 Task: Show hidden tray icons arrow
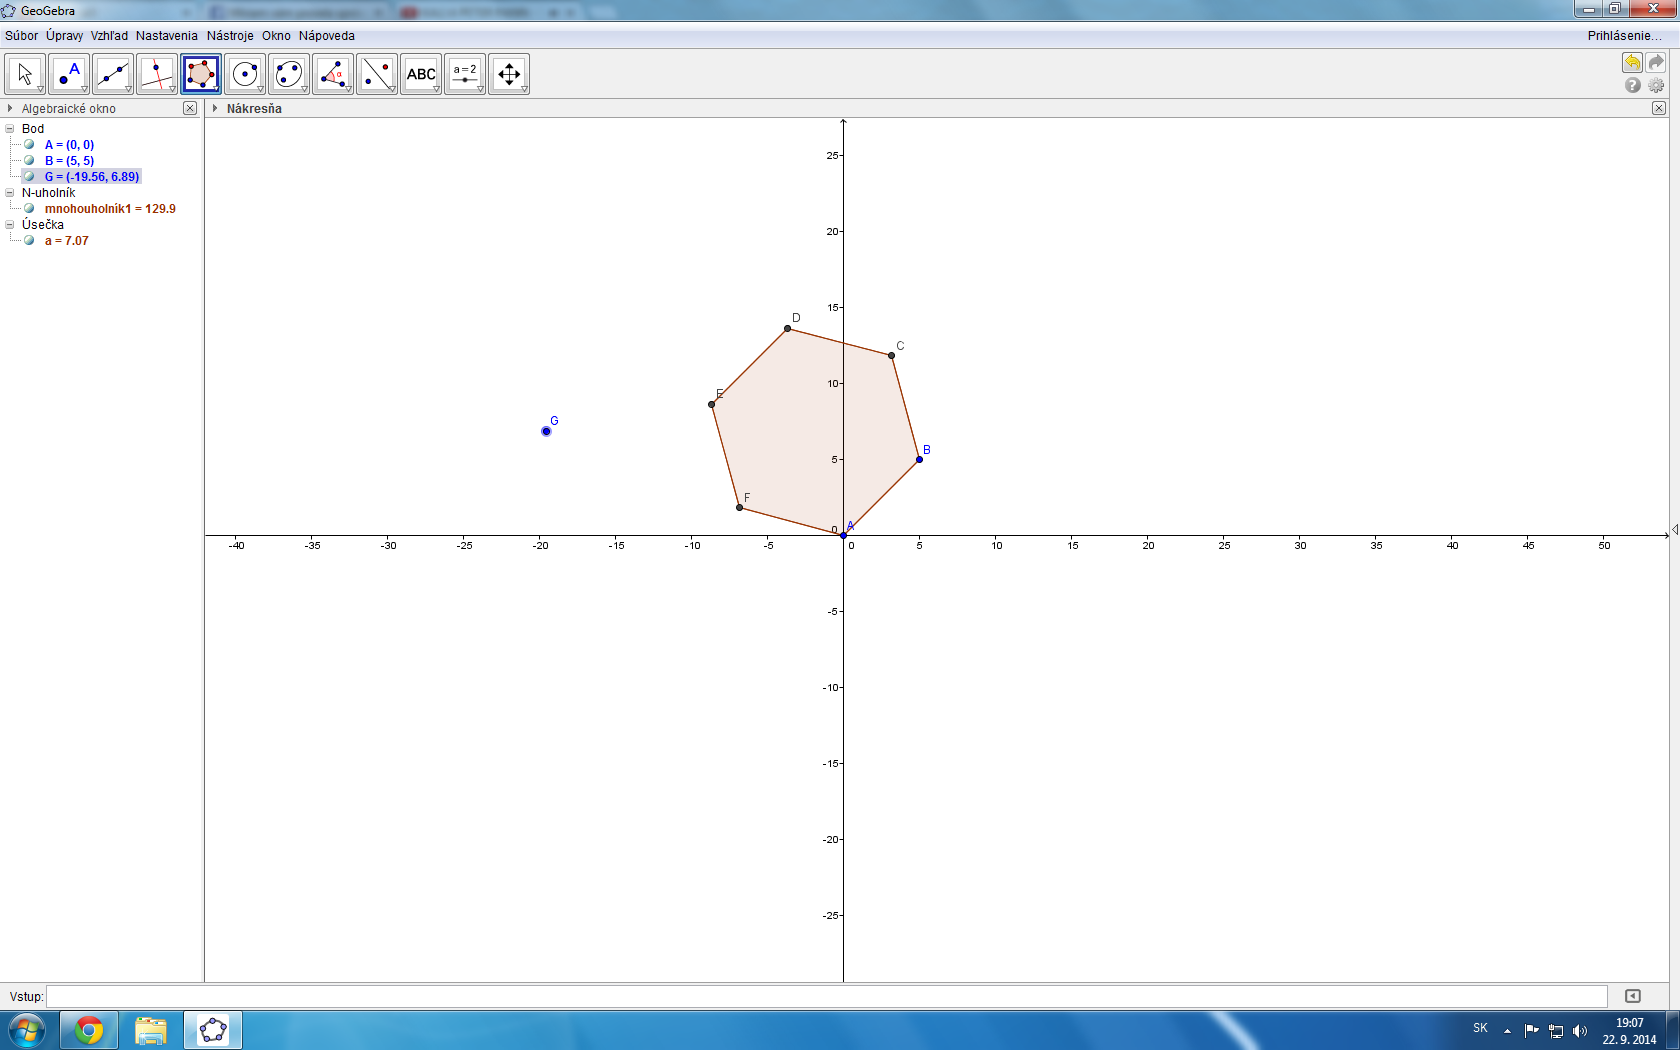(x=1507, y=1031)
